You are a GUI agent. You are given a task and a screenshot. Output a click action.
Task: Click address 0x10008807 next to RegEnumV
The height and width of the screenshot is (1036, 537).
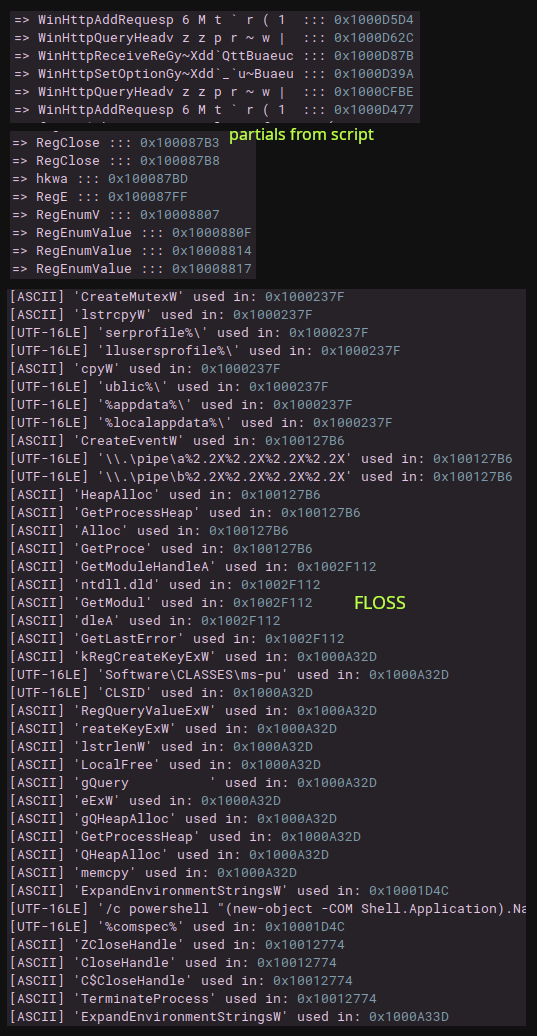coord(180,215)
